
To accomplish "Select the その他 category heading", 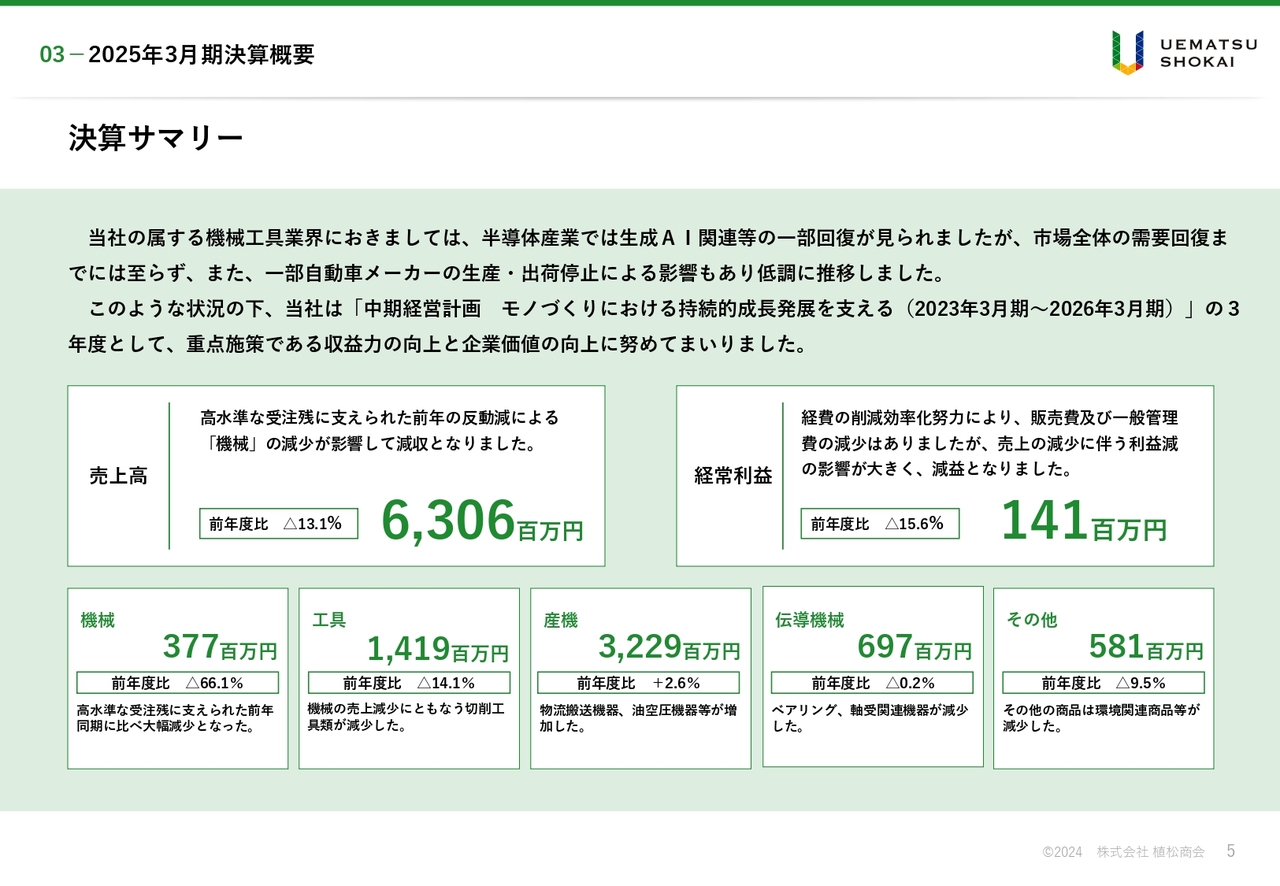I will point(1031,620).
